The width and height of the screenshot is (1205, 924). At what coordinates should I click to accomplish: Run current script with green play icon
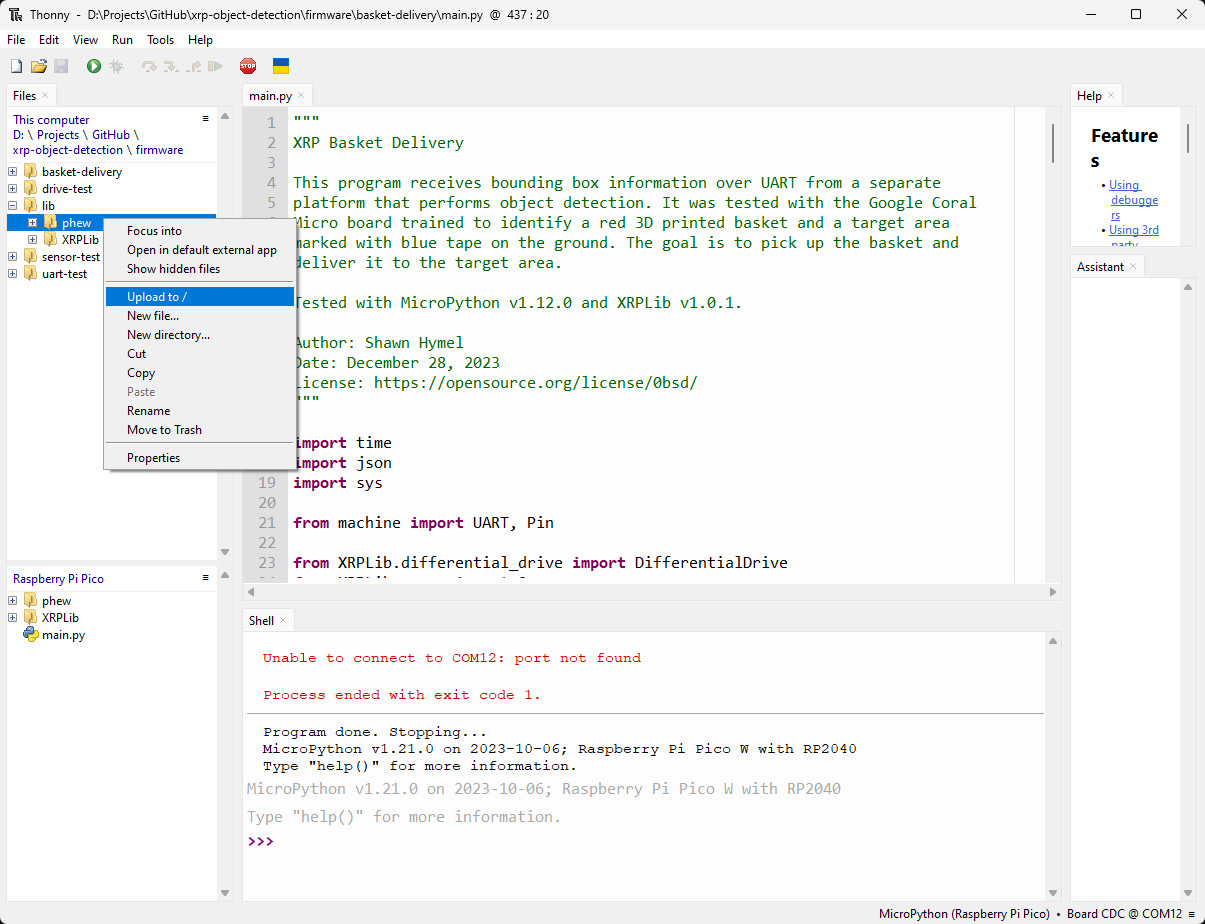pos(93,66)
